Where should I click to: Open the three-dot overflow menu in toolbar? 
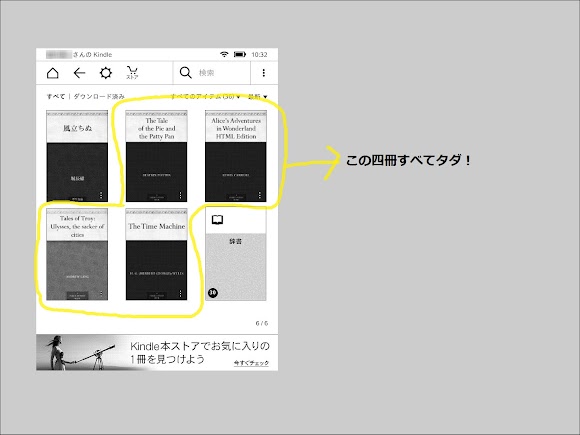264,73
